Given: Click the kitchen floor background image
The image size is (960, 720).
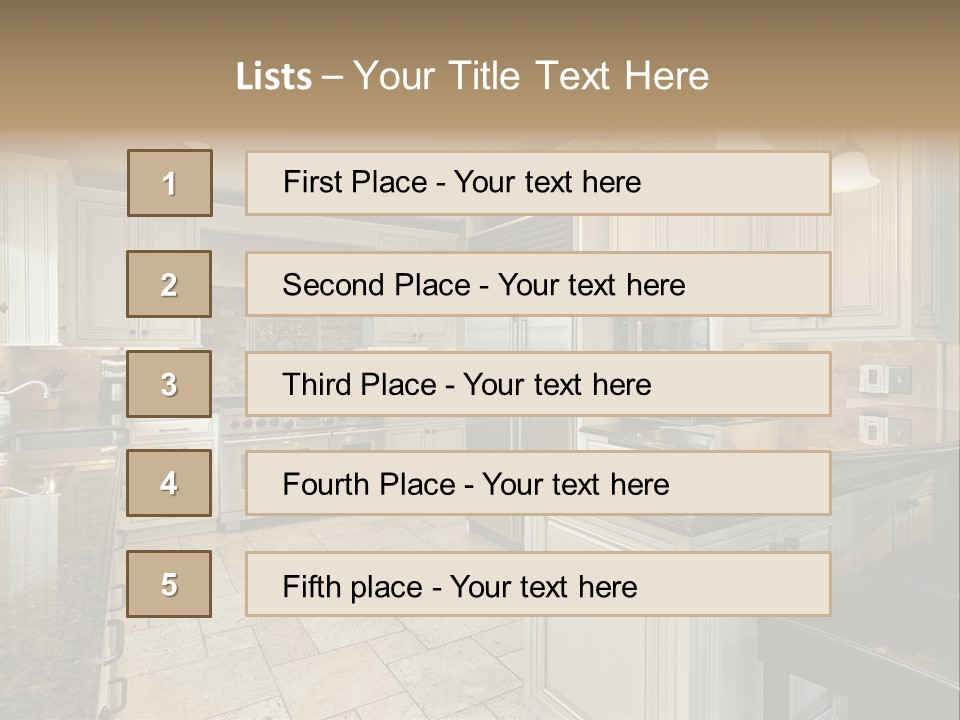Looking at the screenshot, I should pyautogui.click(x=367, y=667).
